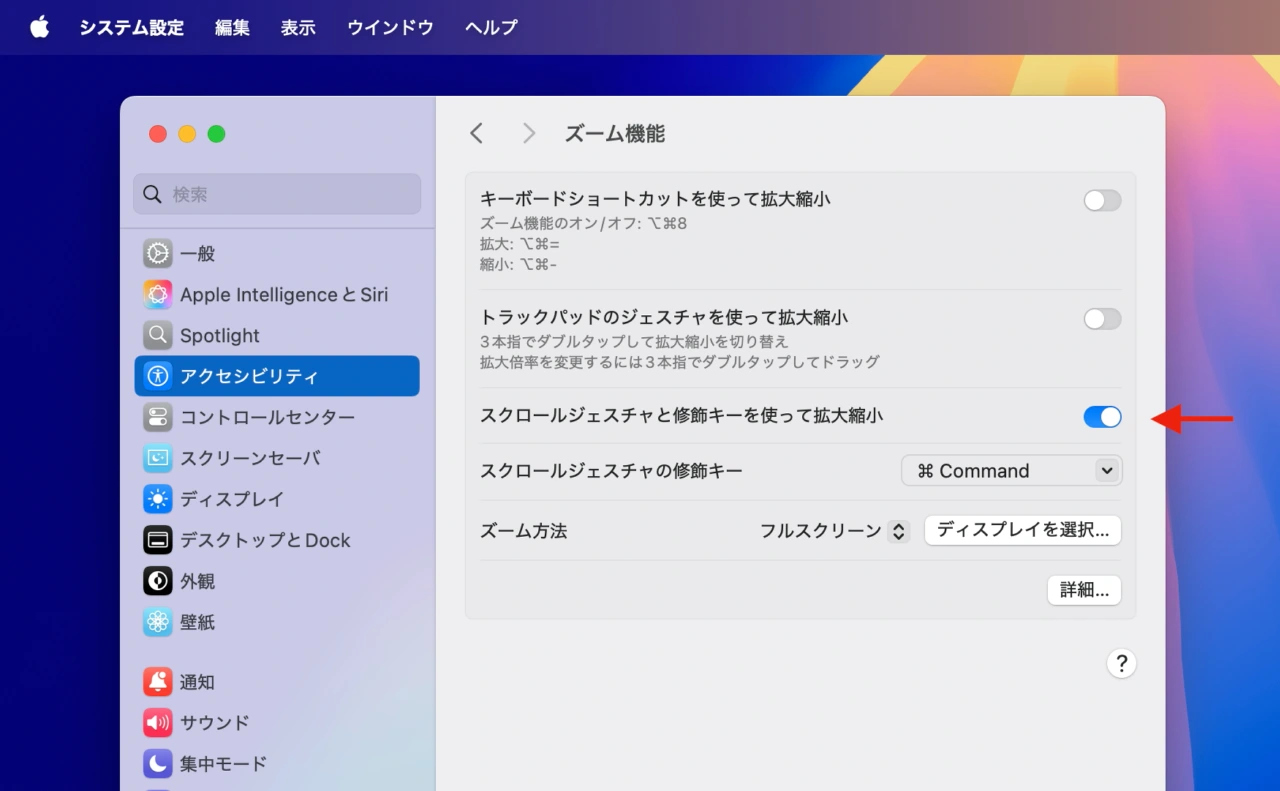
Task: Click the 一般 gear icon in sidebar
Action: [157, 254]
